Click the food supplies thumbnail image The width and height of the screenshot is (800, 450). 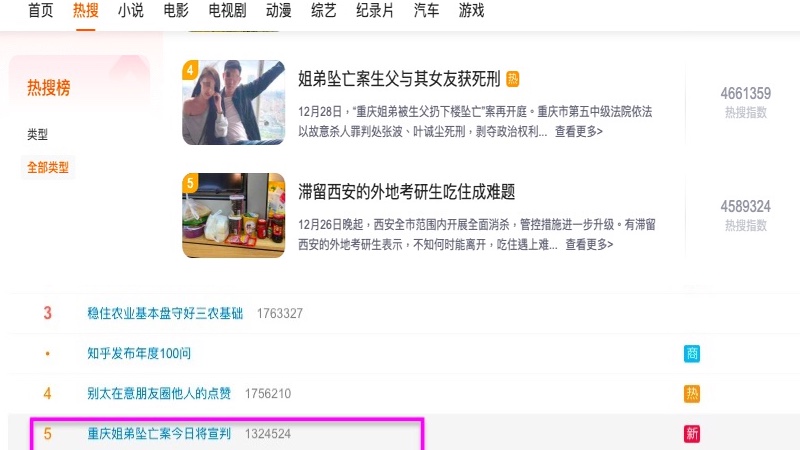point(234,215)
